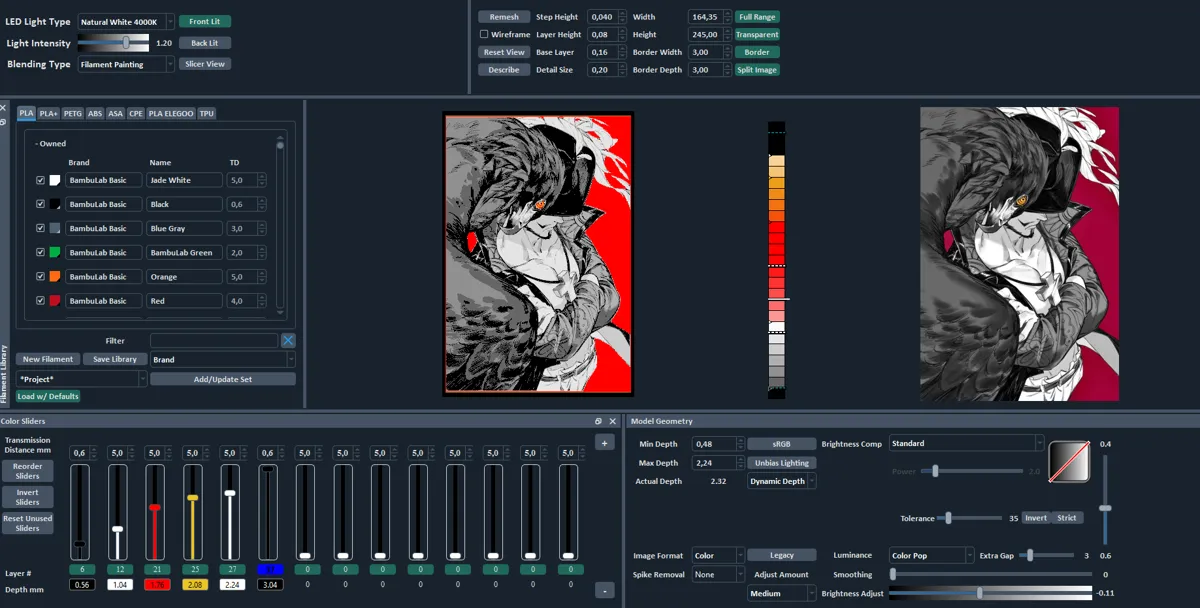Screen dimensions: 1200x608
Task: Click the Remesh button
Action: [504, 17]
